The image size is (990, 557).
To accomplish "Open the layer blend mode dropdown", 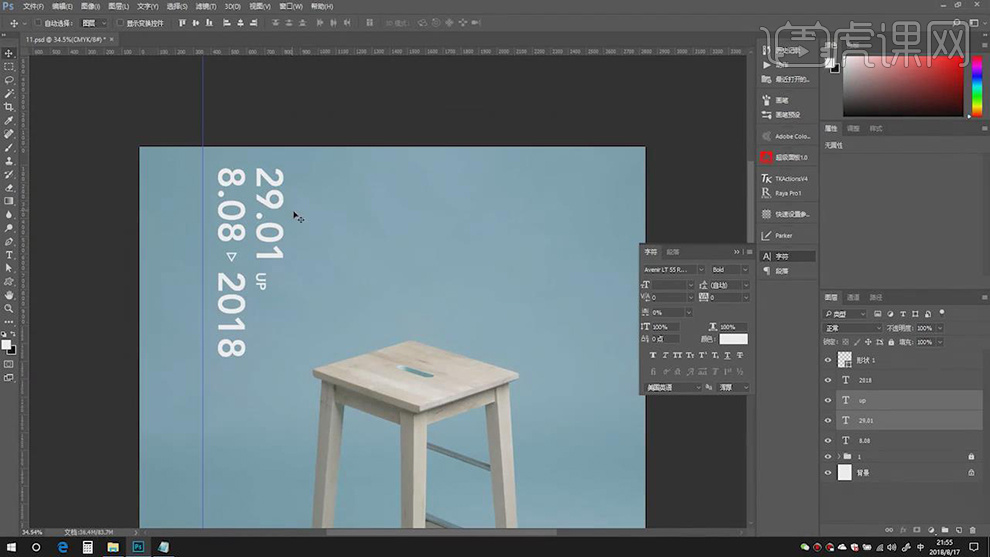I will click(853, 328).
